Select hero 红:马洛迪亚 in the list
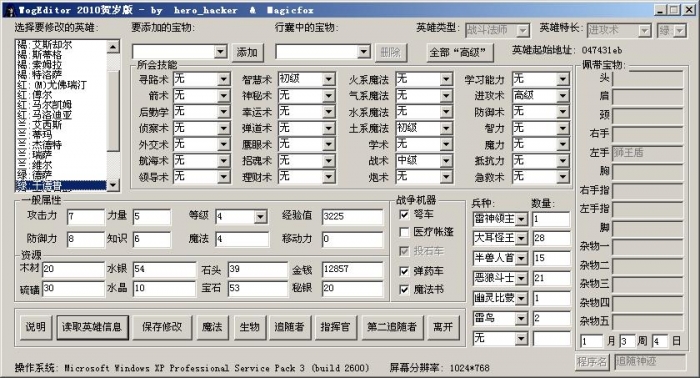700x378 pixels. [45, 115]
